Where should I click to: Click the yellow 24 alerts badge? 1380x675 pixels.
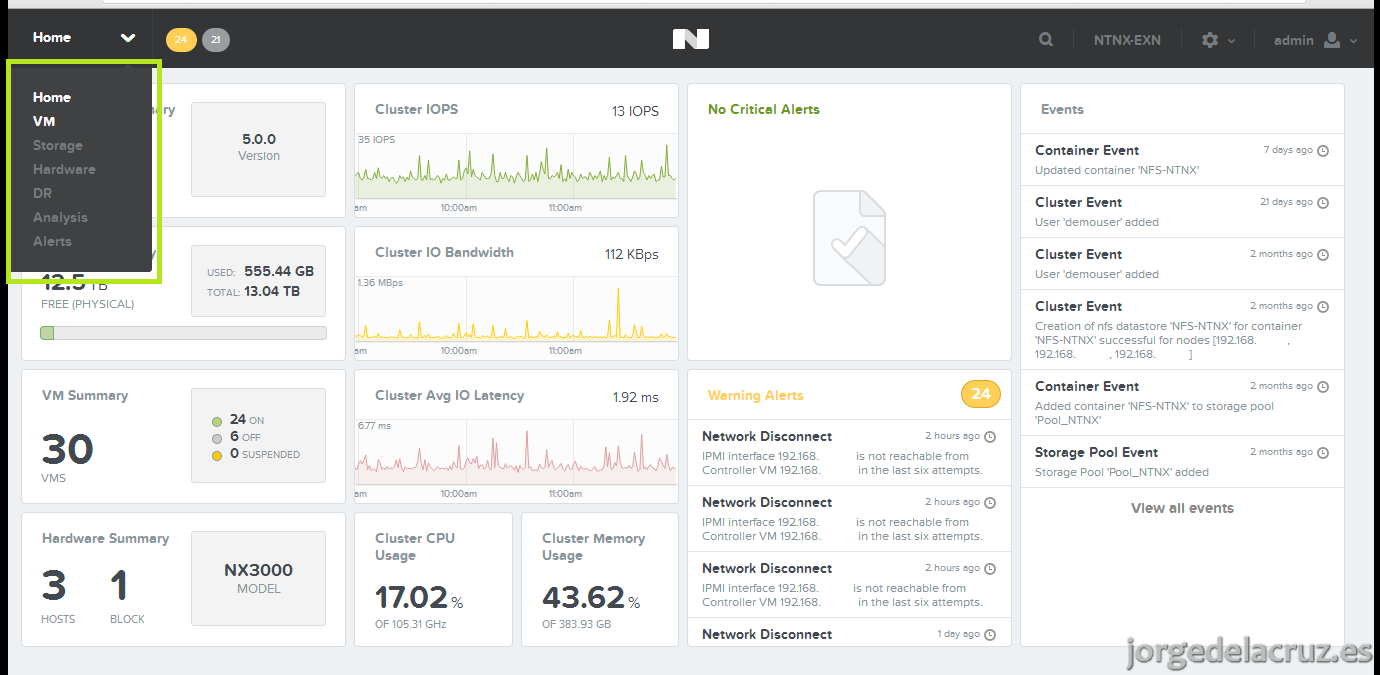point(181,40)
